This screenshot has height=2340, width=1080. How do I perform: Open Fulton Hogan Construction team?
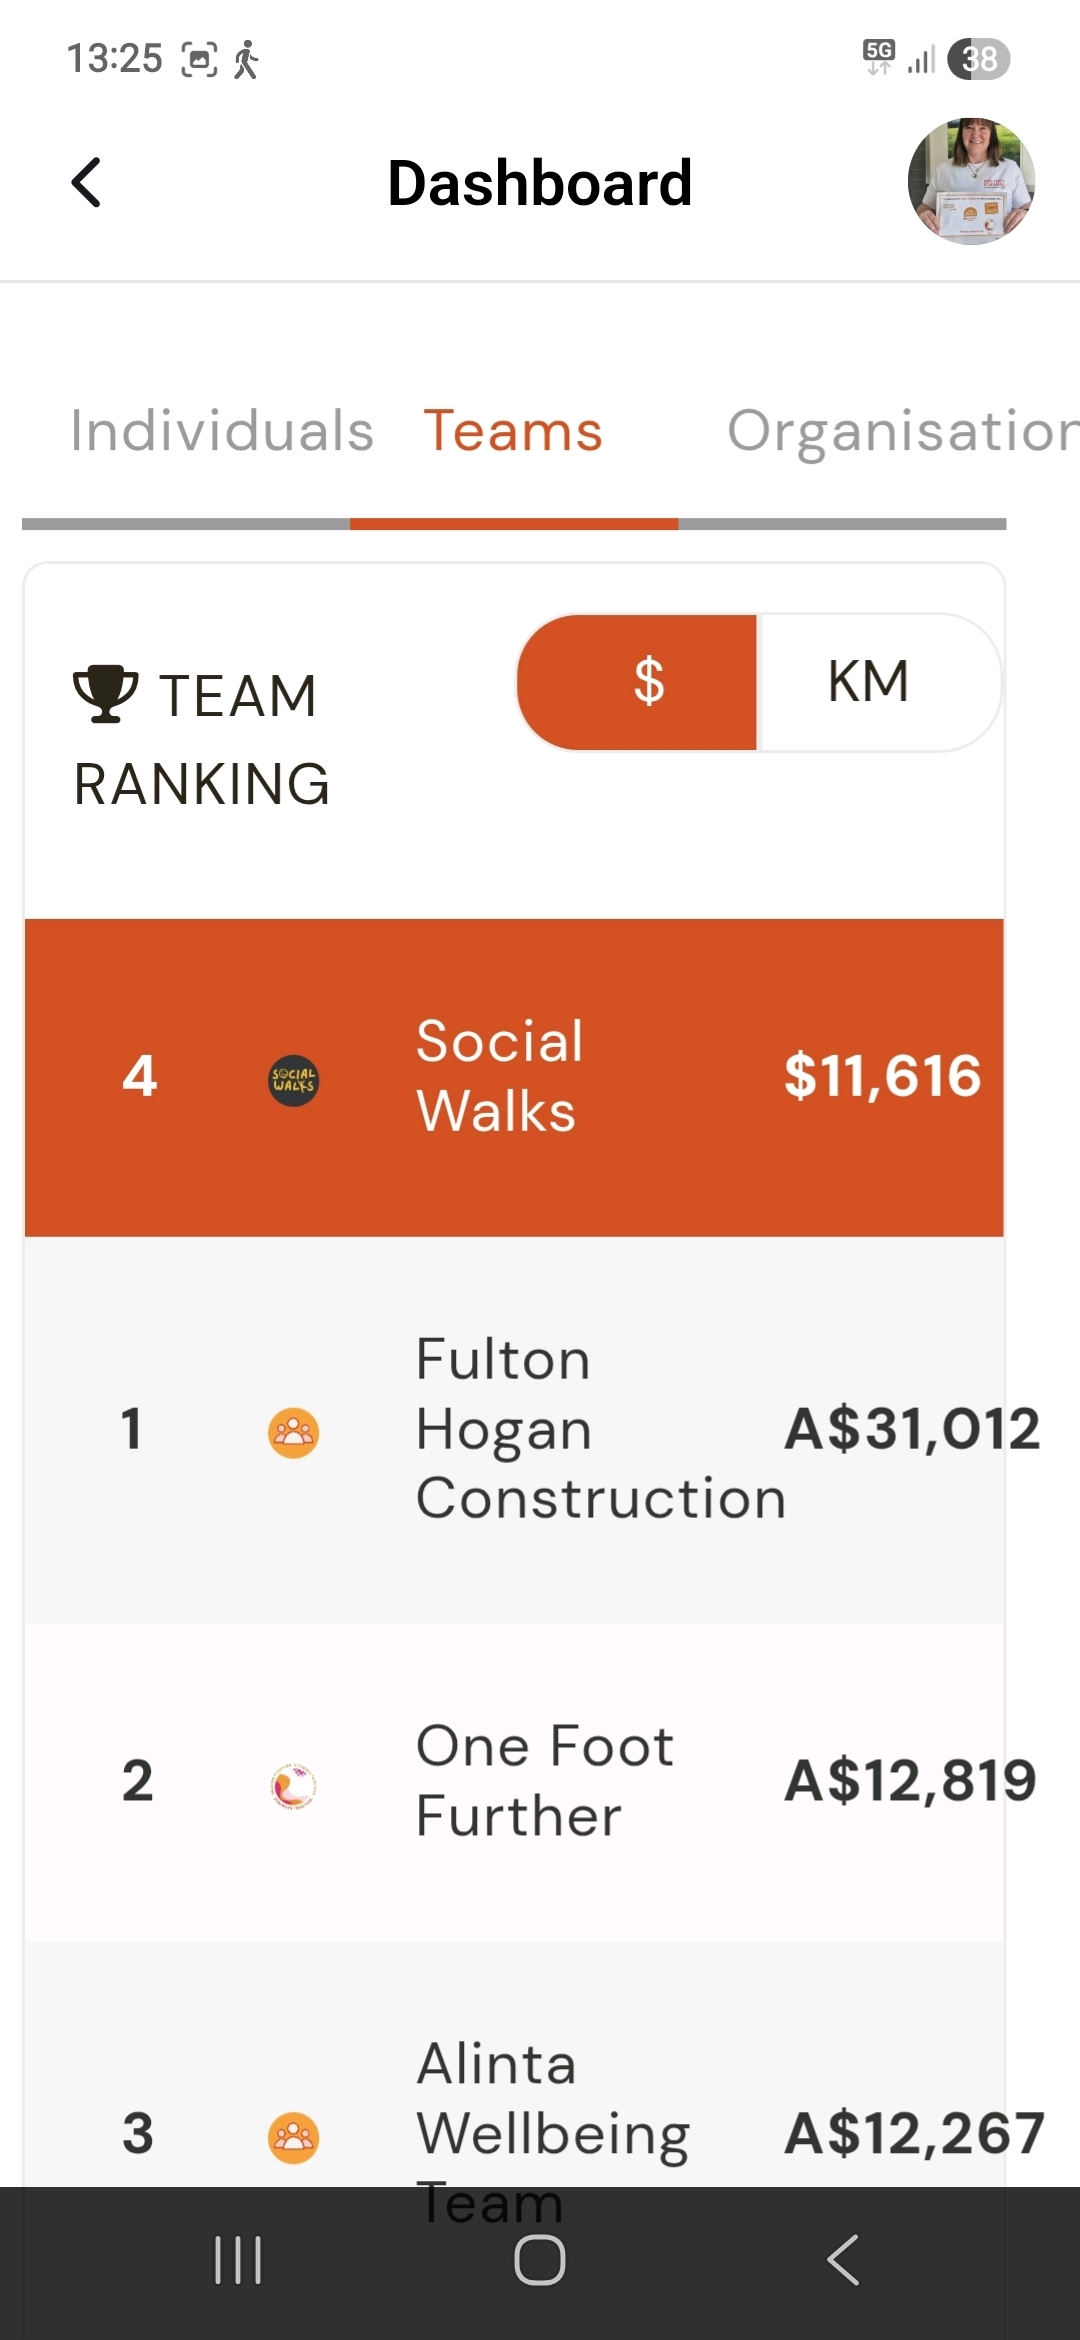point(600,1429)
